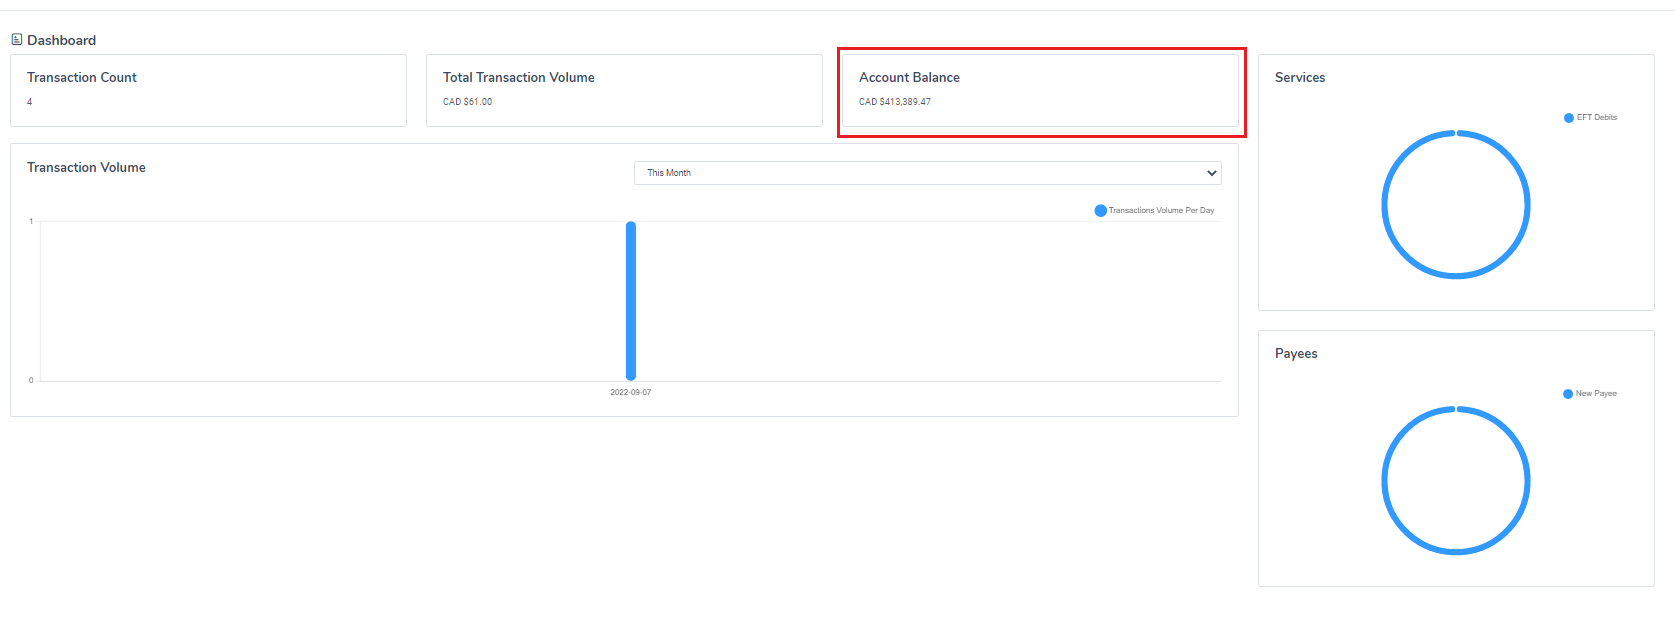Click the Total Transaction Volume heading
The height and width of the screenshot is (617, 1675).
518,78
